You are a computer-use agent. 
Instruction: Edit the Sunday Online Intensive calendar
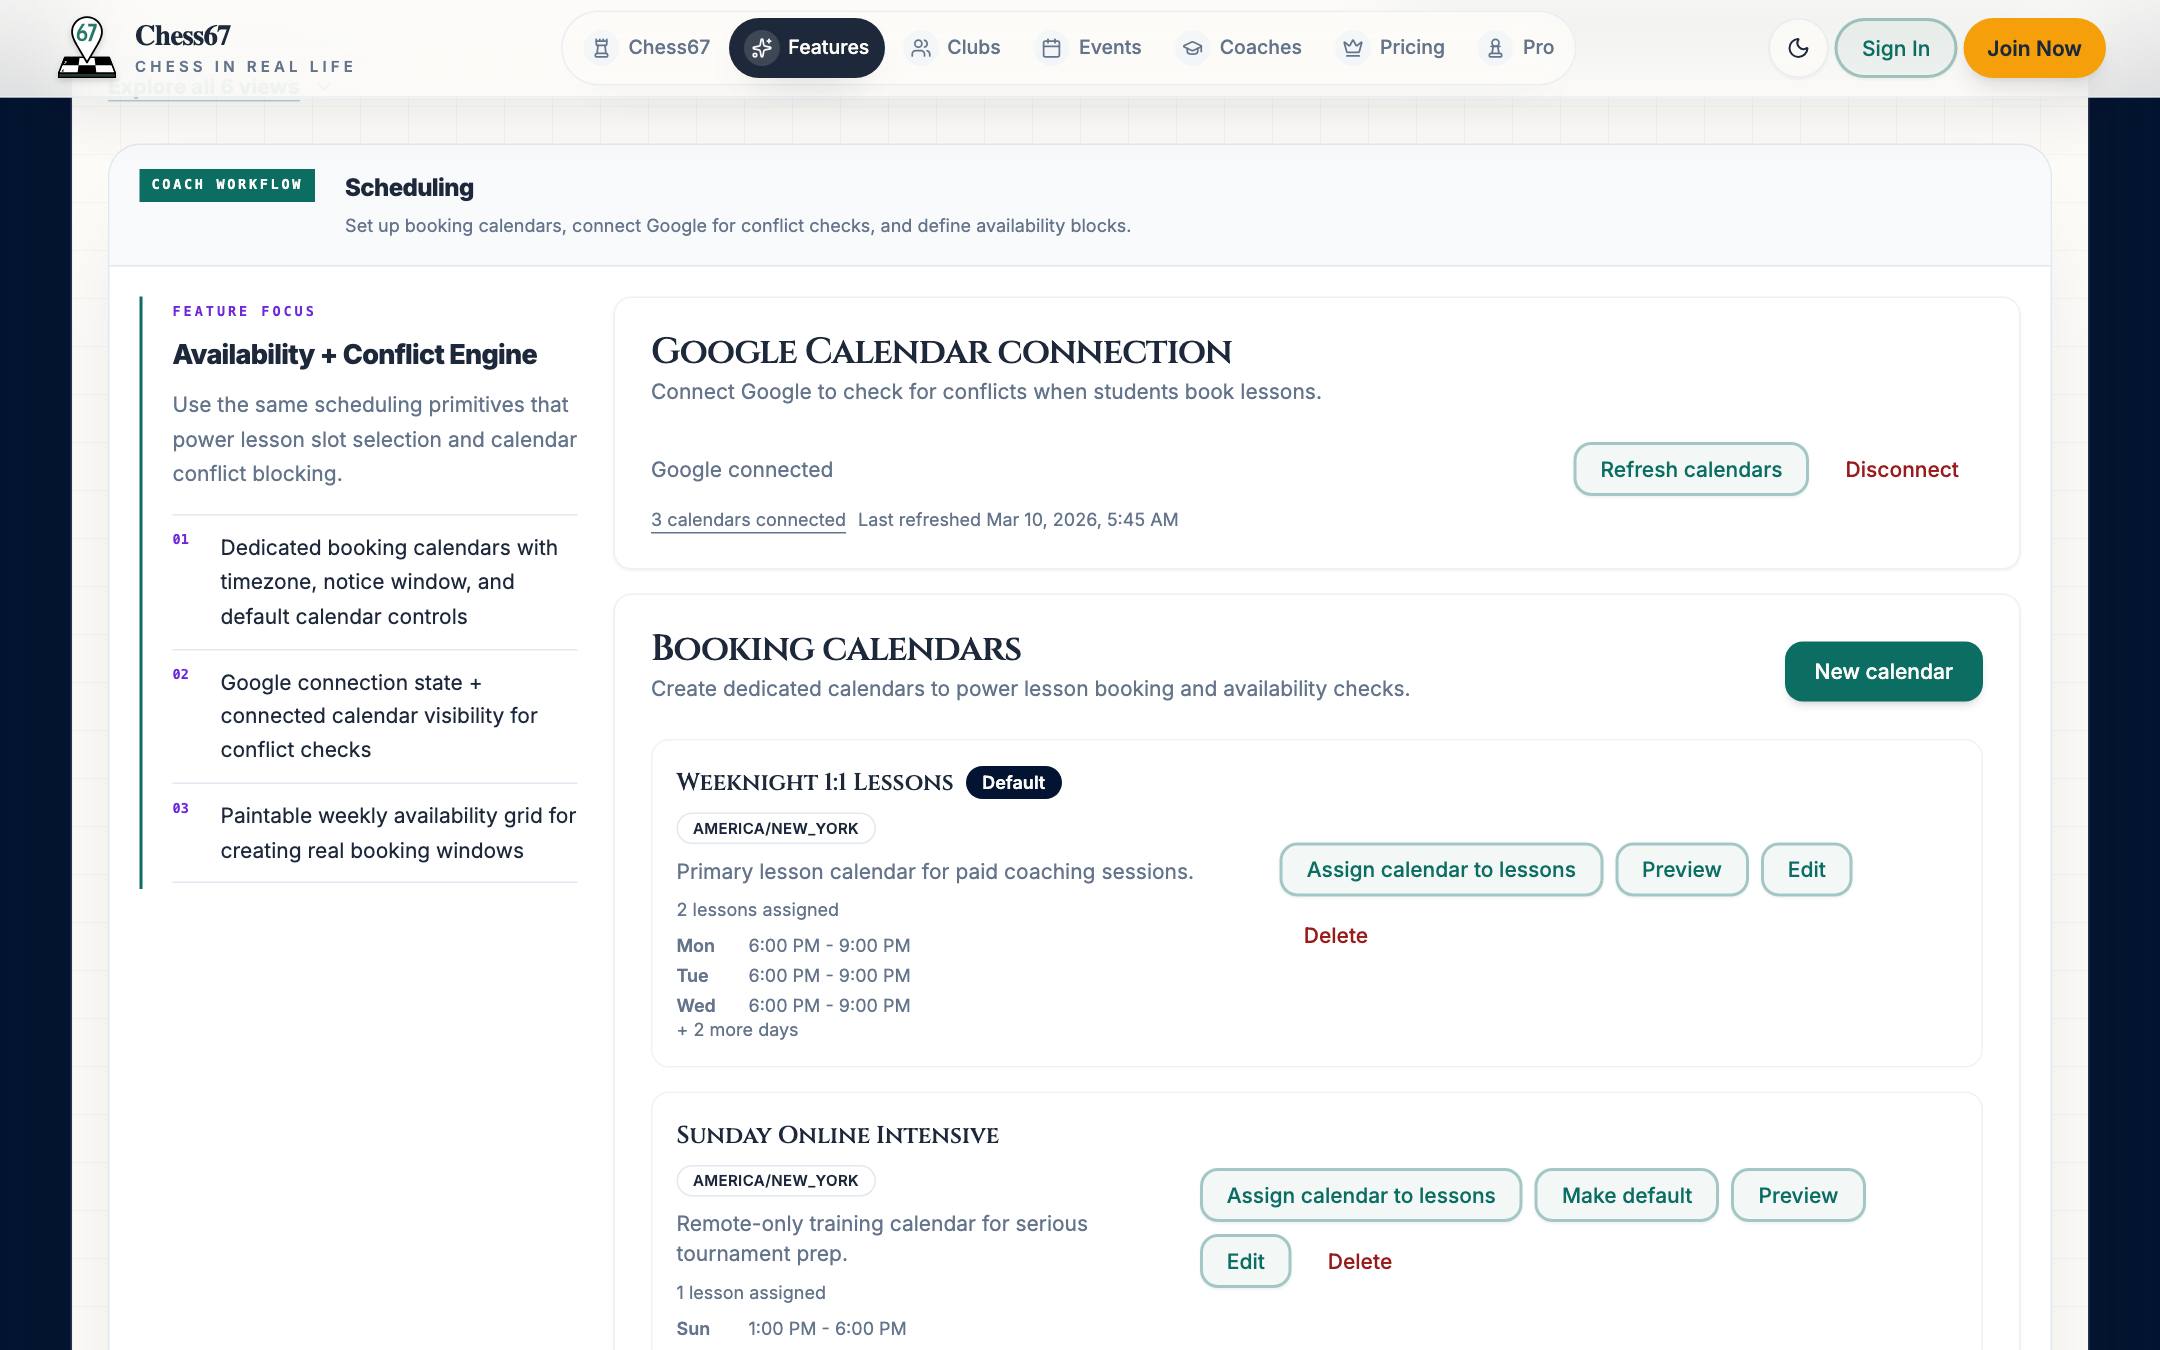tap(1245, 1261)
